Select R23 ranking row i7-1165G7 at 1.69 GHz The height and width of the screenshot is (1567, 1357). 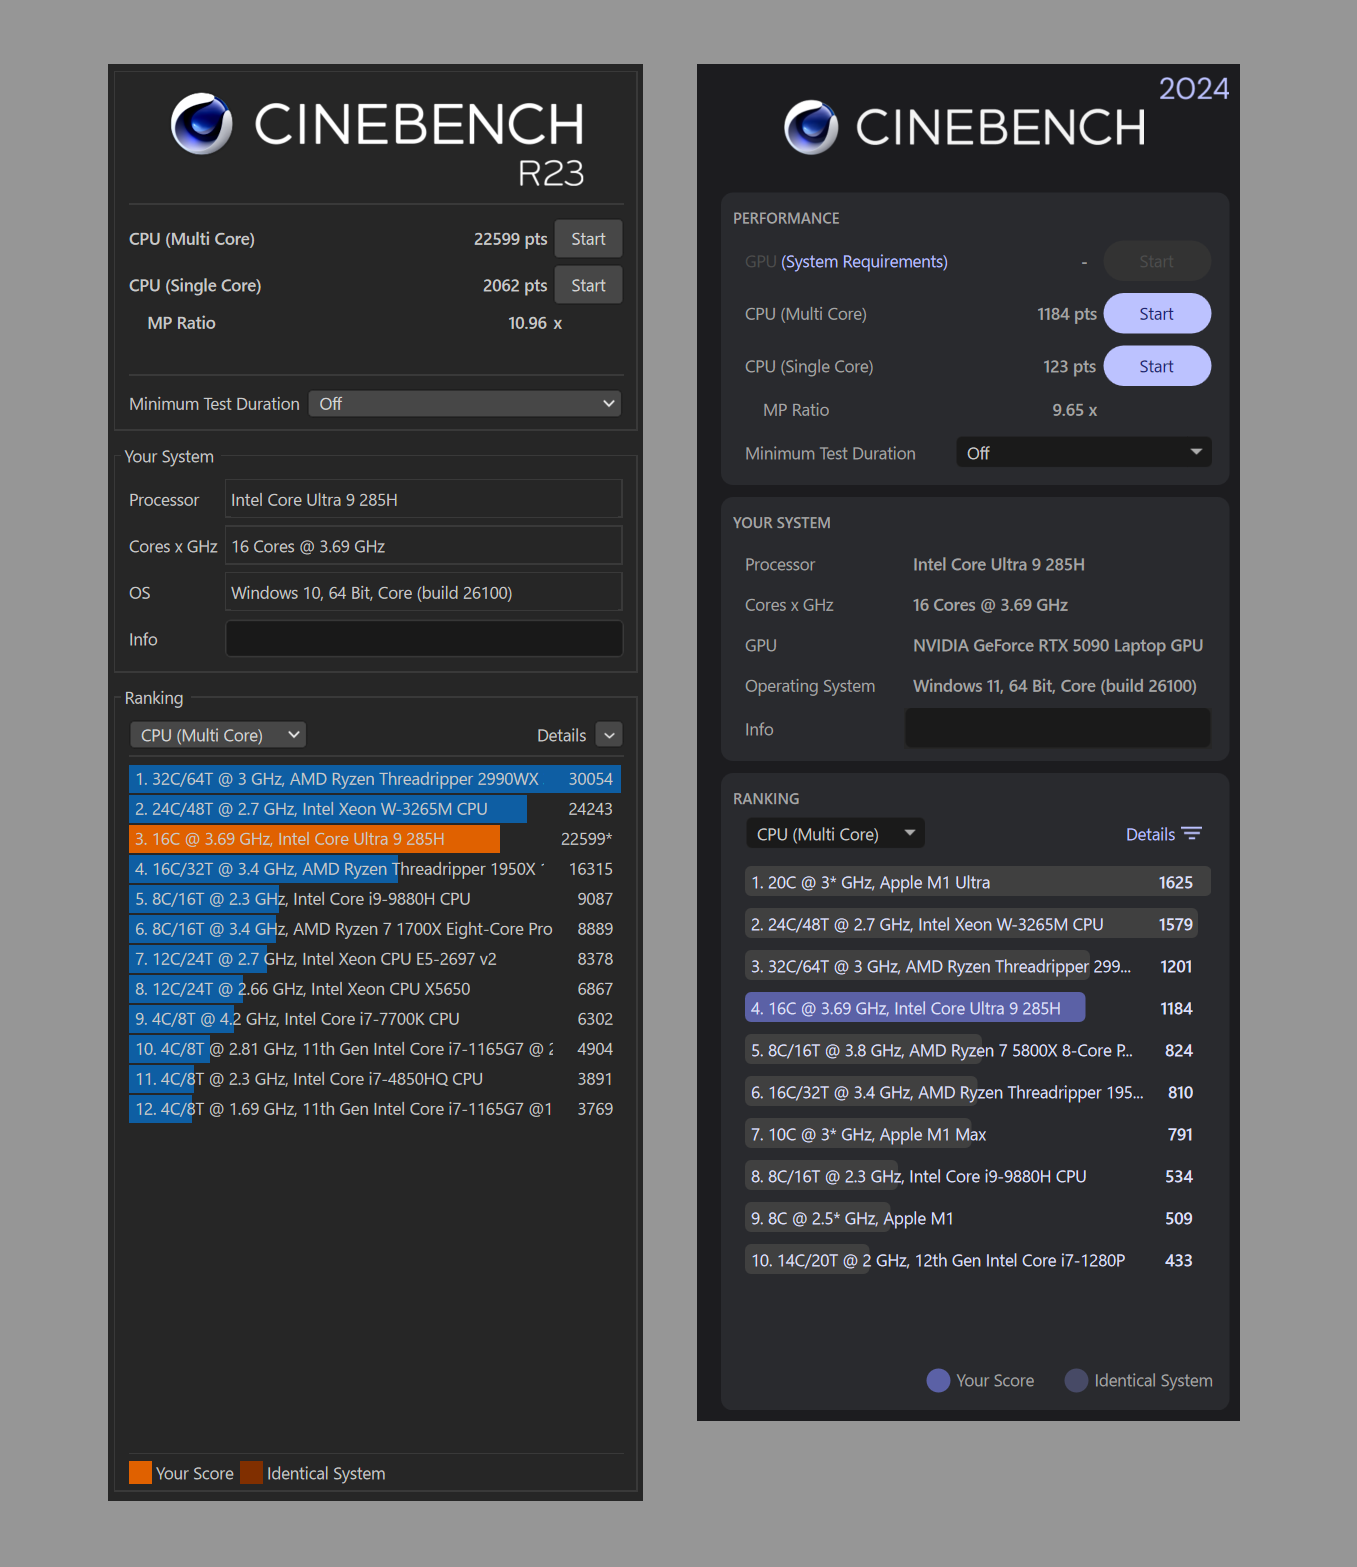pyautogui.click(x=375, y=1109)
